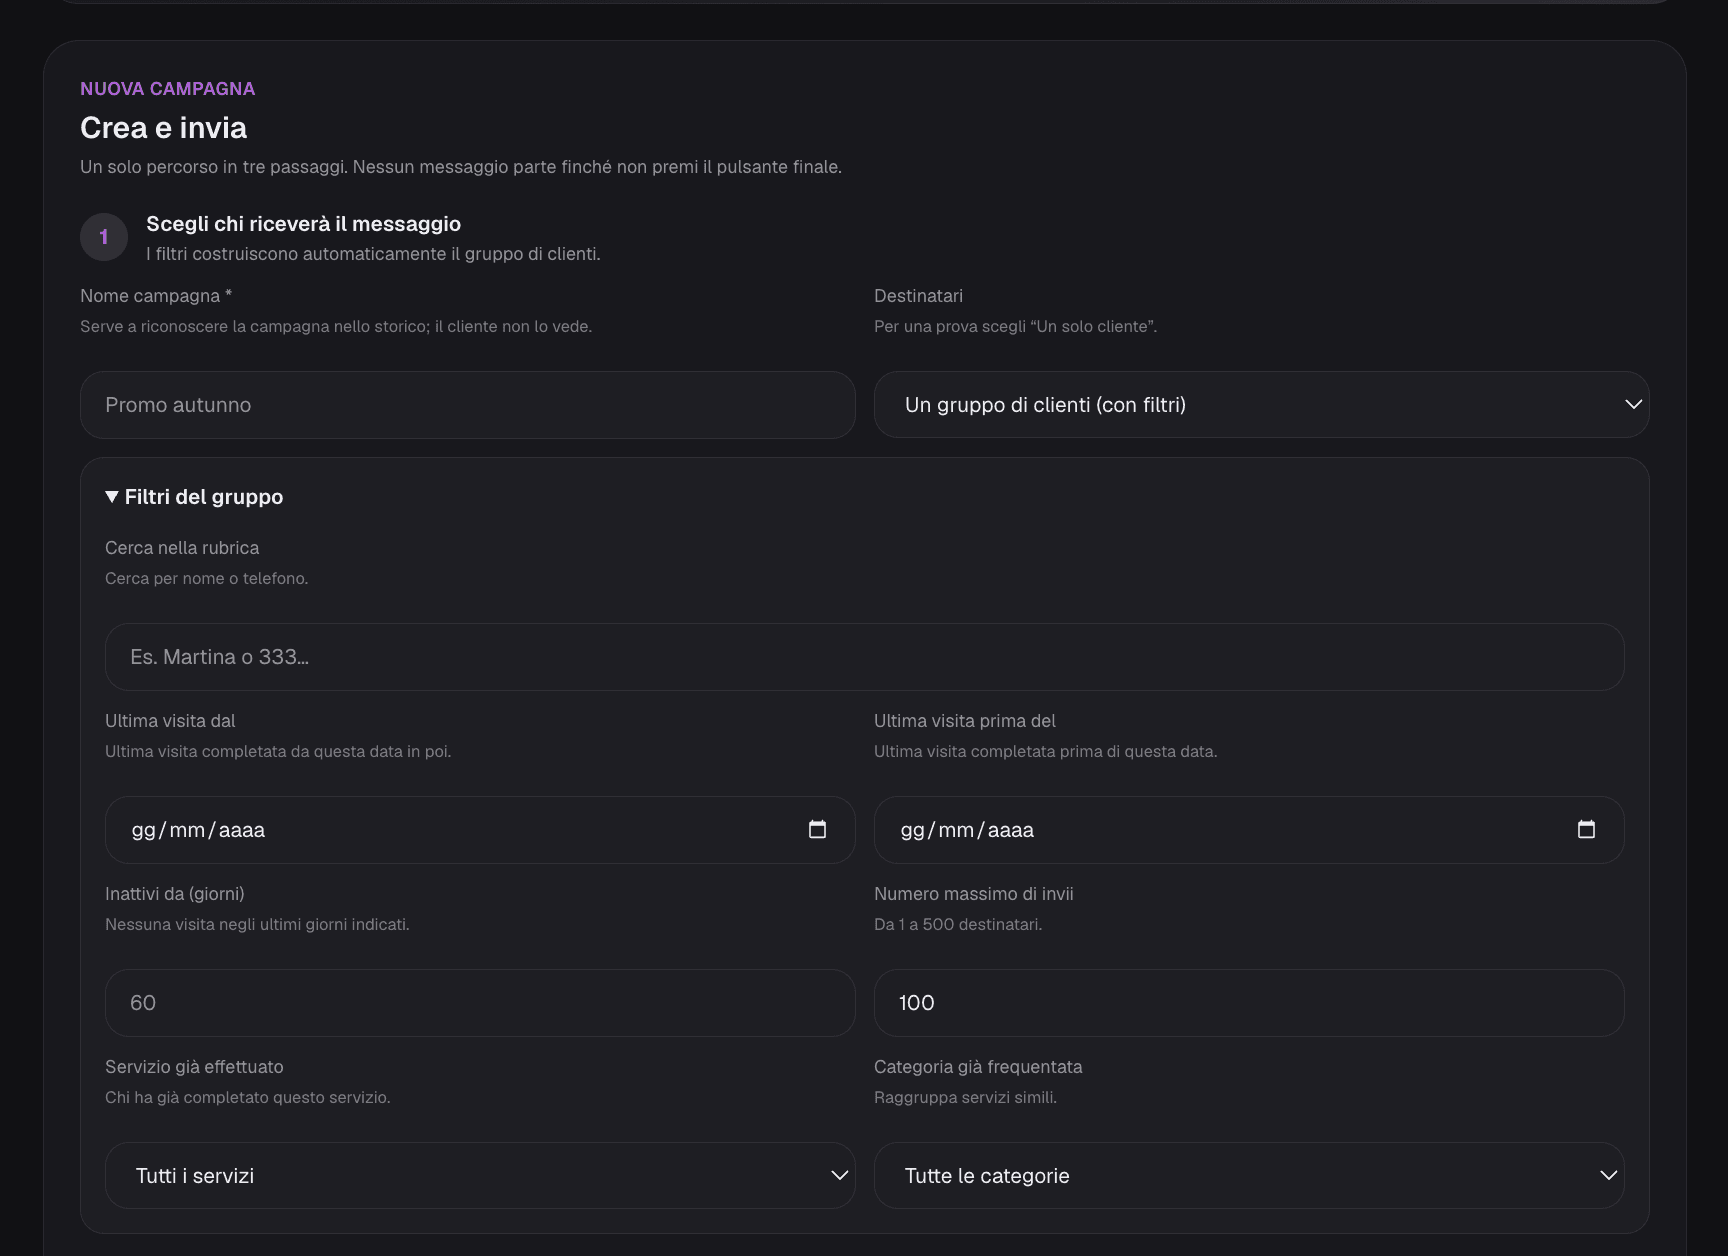Image resolution: width=1728 pixels, height=1256 pixels.
Task: Click the step 1 circle badge
Action: tap(104, 237)
